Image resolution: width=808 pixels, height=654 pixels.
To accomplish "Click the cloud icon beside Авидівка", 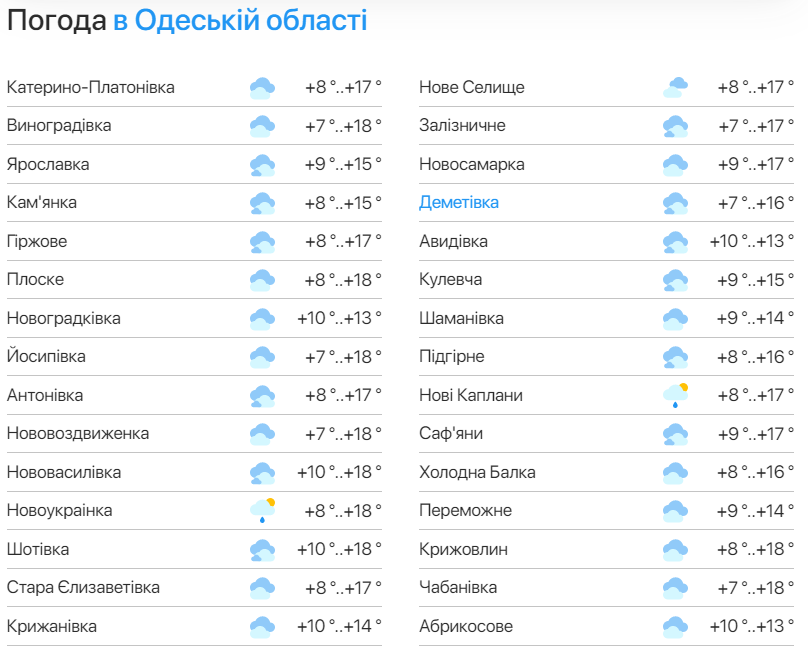I will point(675,242).
